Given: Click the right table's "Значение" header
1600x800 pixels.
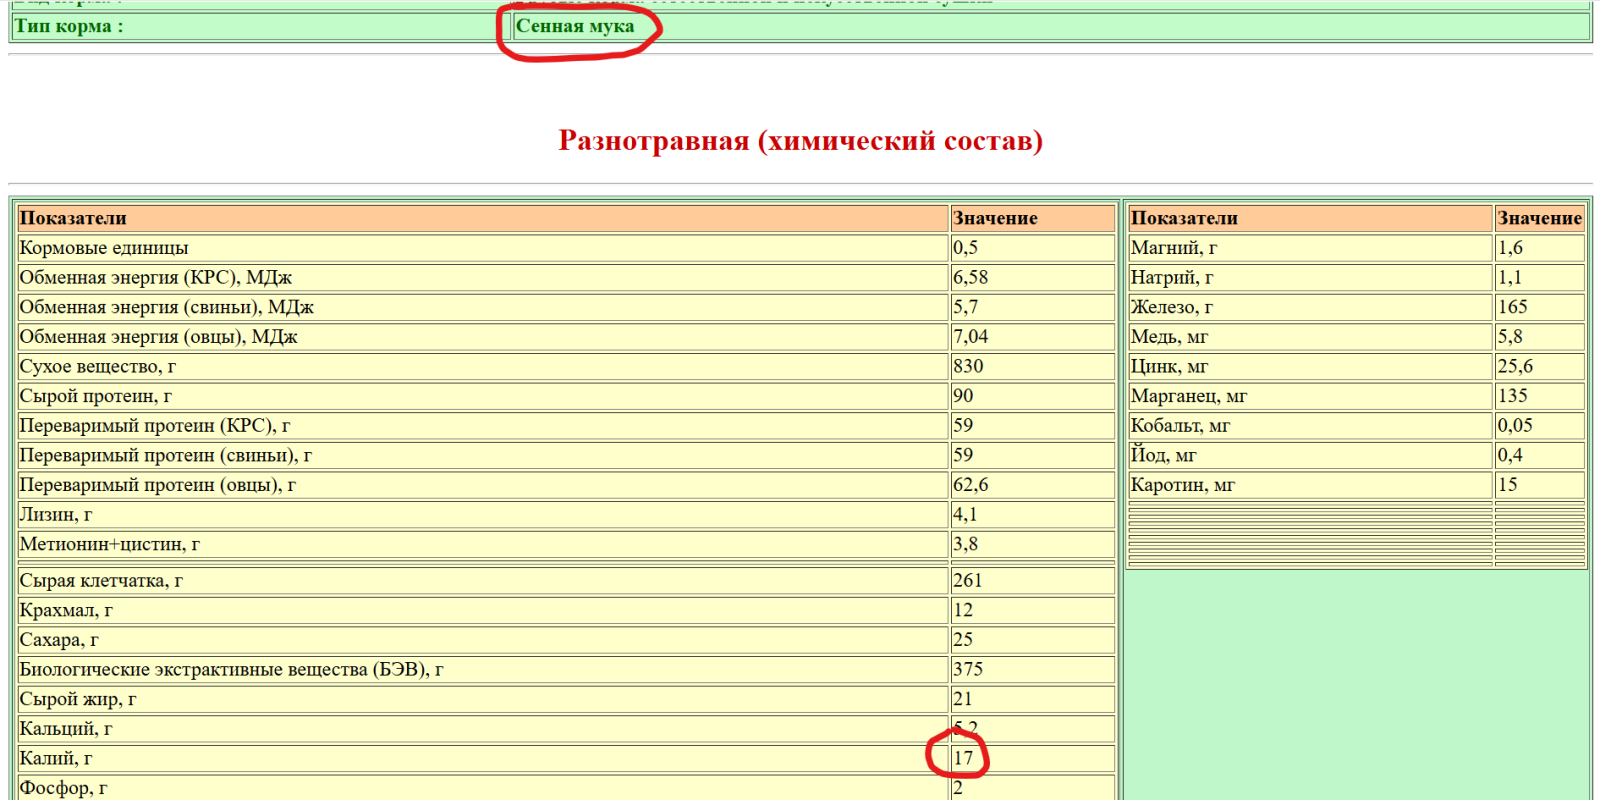Looking at the screenshot, I should [x=1539, y=218].
